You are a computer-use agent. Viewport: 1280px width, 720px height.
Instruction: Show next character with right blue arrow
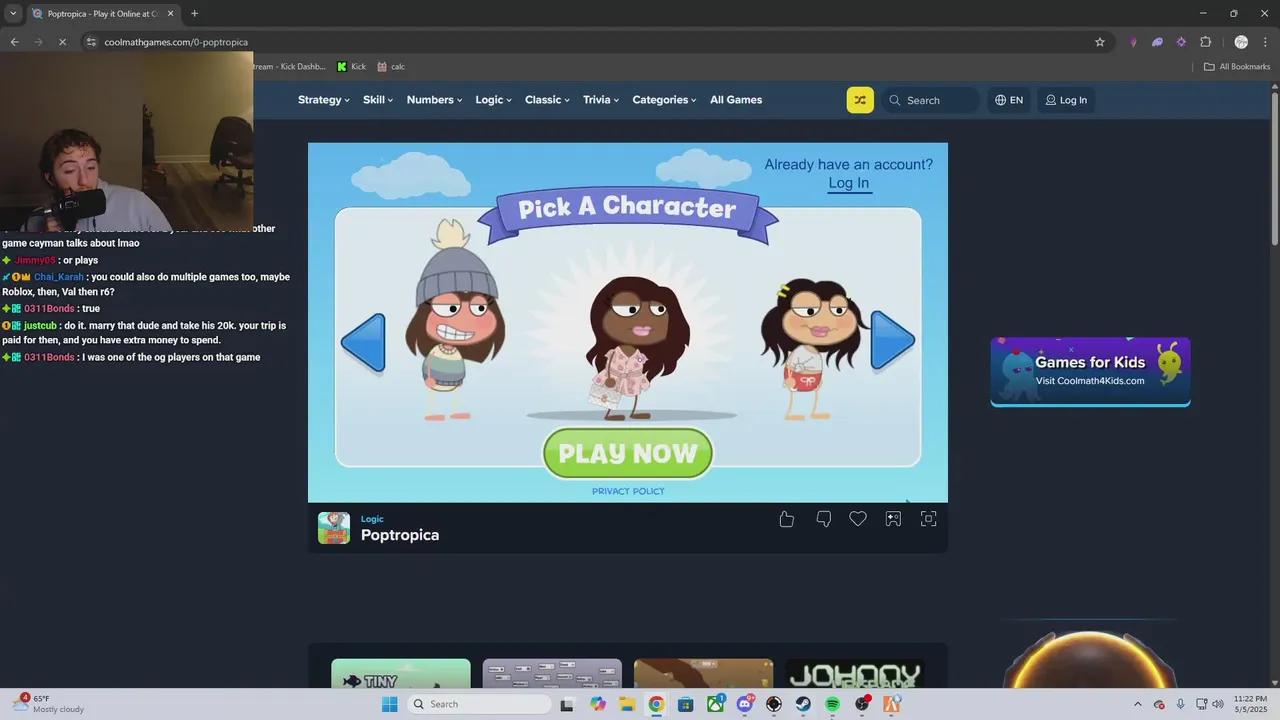coord(892,340)
